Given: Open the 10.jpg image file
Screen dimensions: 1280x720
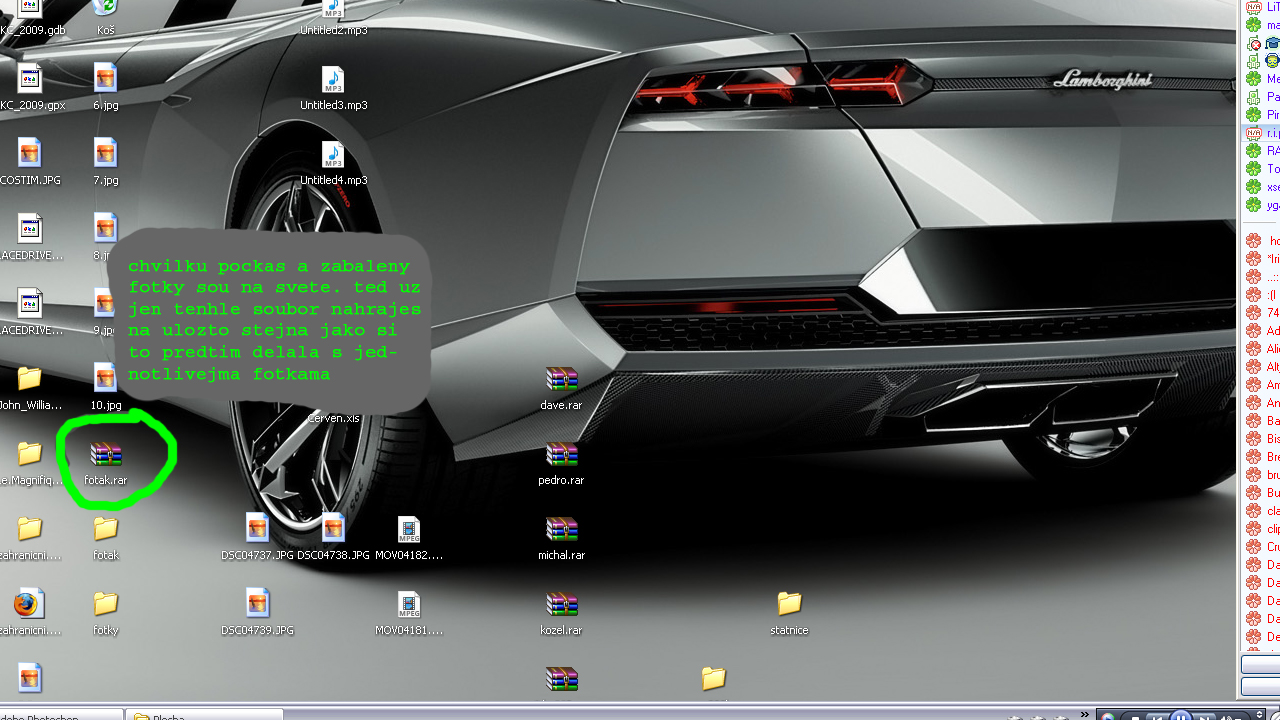Looking at the screenshot, I should tap(105, 380).
